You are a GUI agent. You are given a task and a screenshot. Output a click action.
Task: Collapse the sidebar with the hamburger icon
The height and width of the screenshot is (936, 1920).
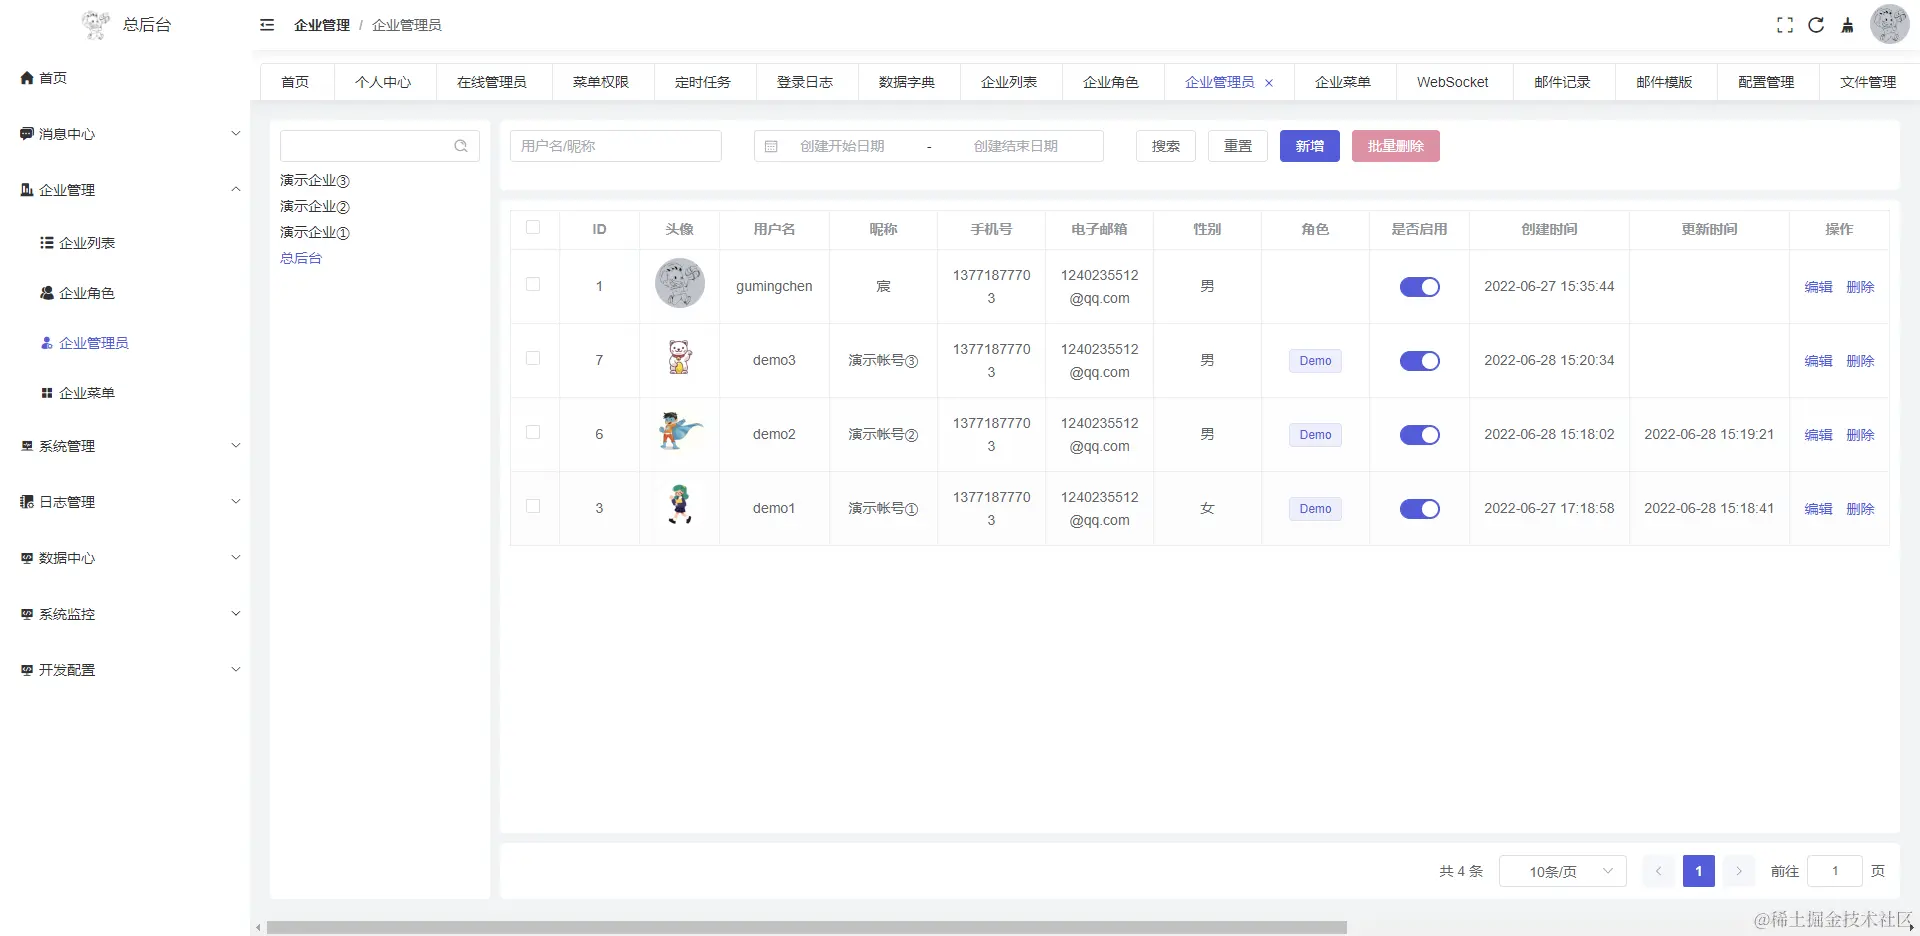point(267,25)
